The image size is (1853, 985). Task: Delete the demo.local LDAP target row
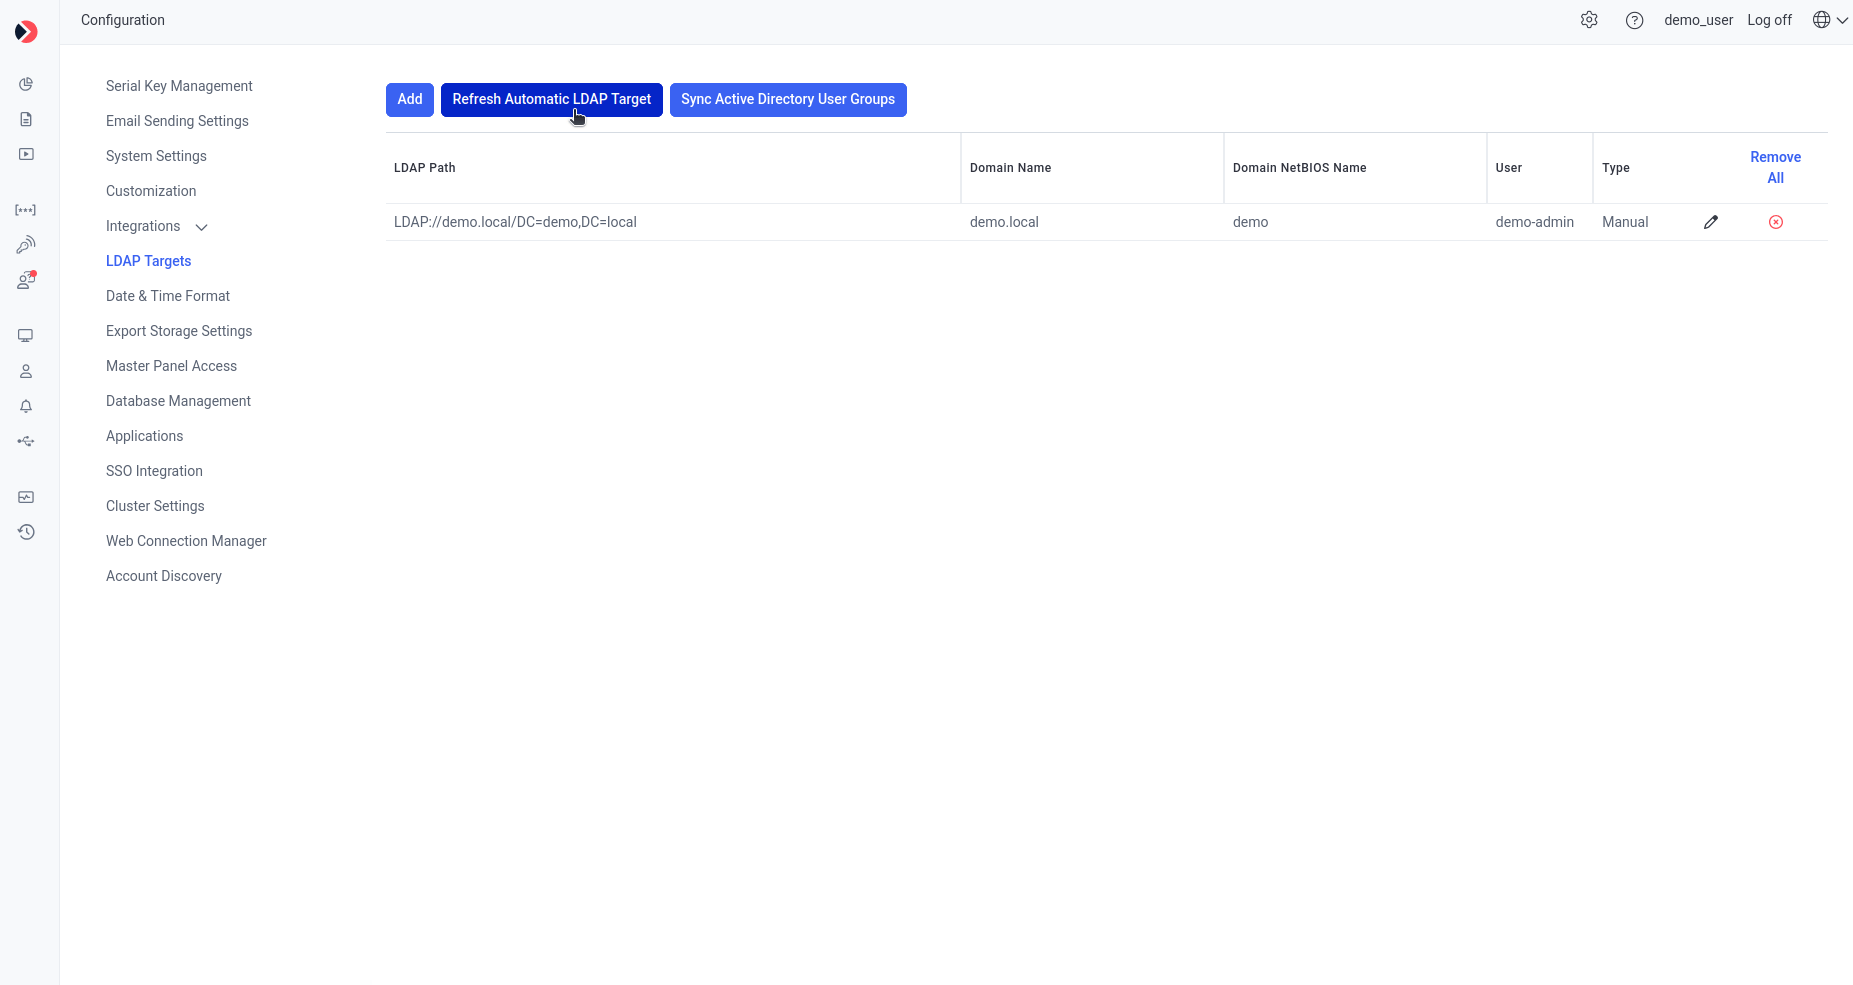(1776, 222)
